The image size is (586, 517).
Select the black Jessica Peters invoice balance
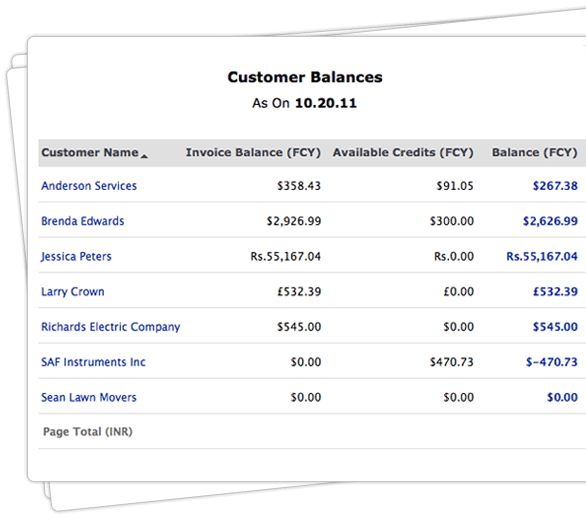point(286,256)
